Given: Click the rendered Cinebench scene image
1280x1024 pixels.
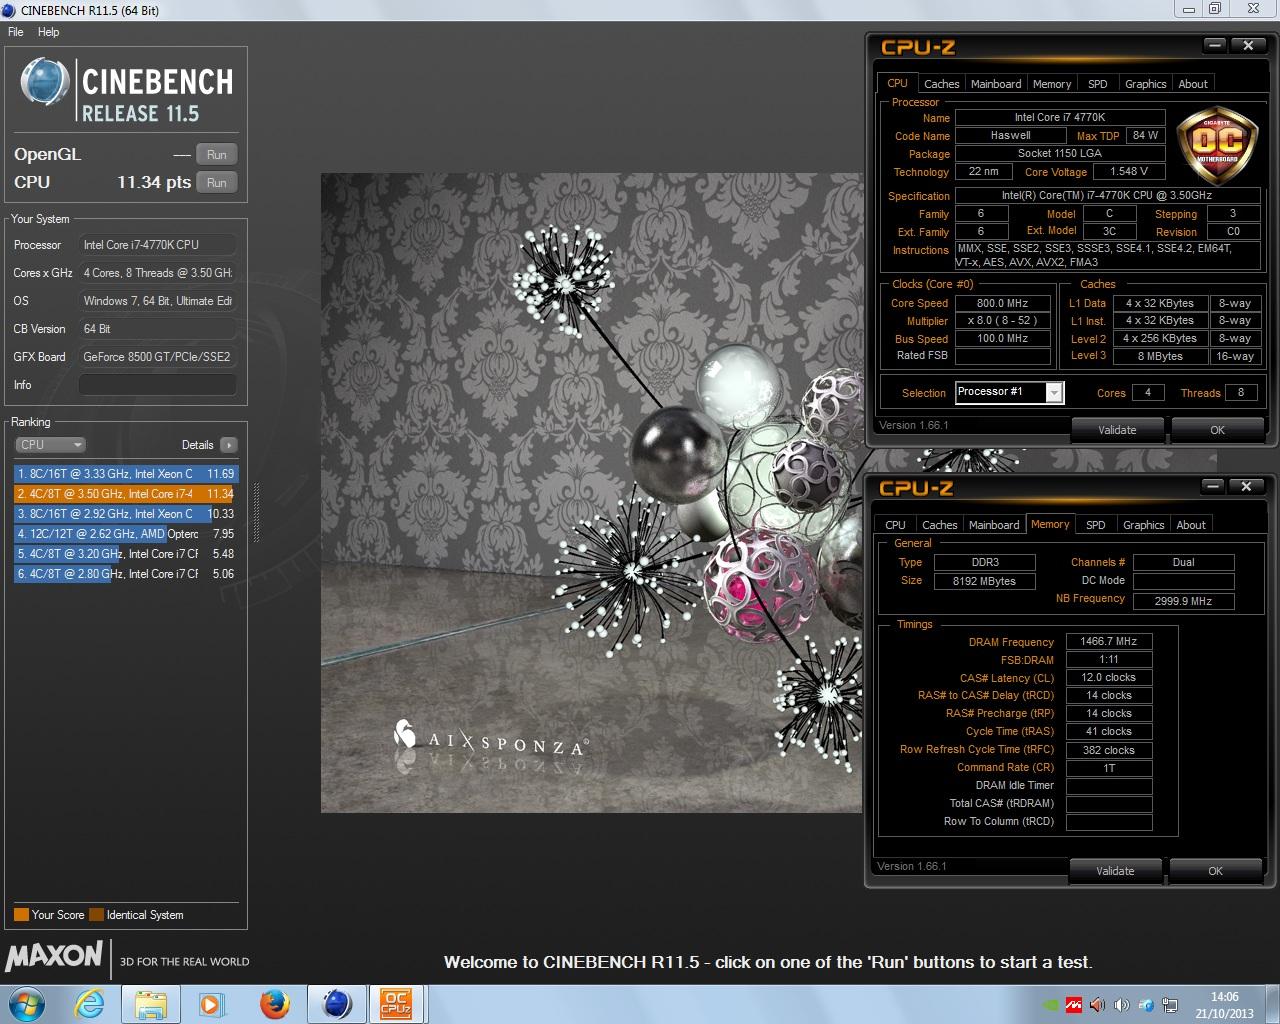Looking at the screenshot, I should tap(591, 493).
